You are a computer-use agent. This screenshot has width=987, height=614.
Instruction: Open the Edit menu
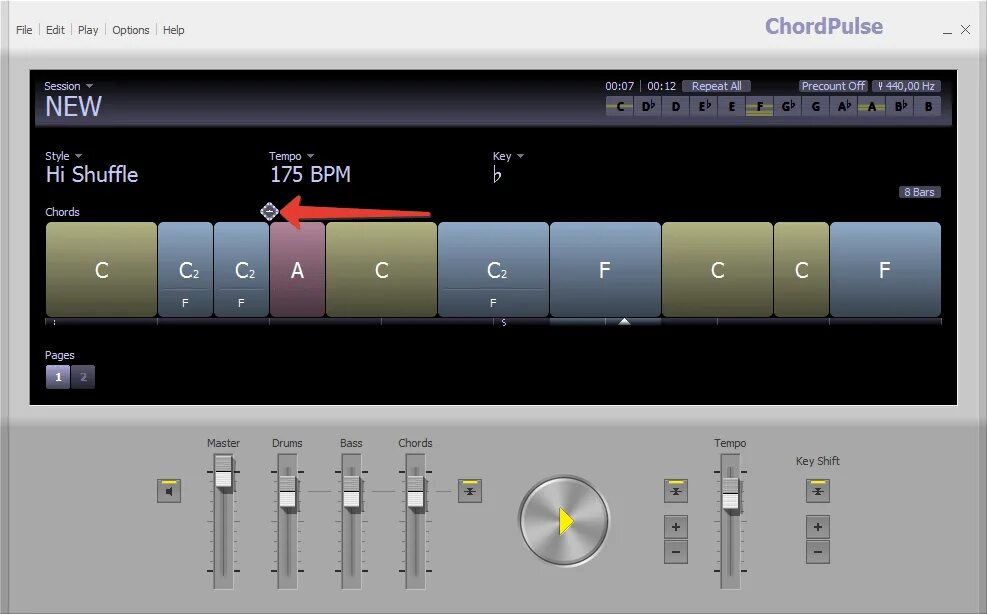(x=55, y=30)
